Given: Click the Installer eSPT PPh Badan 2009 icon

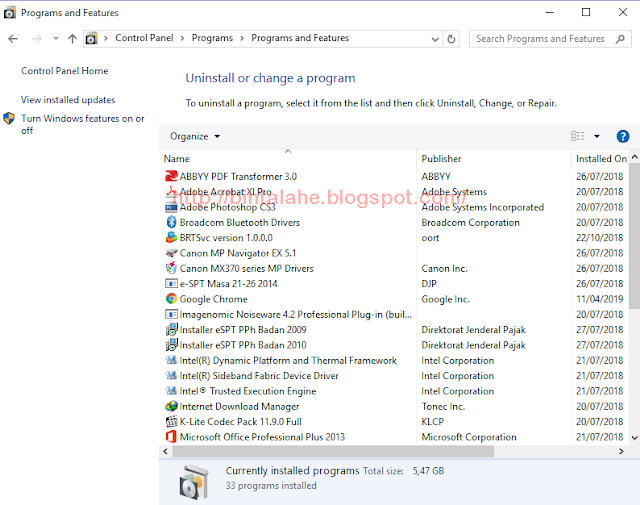Looking at the screenshot, I should (171, 329).
